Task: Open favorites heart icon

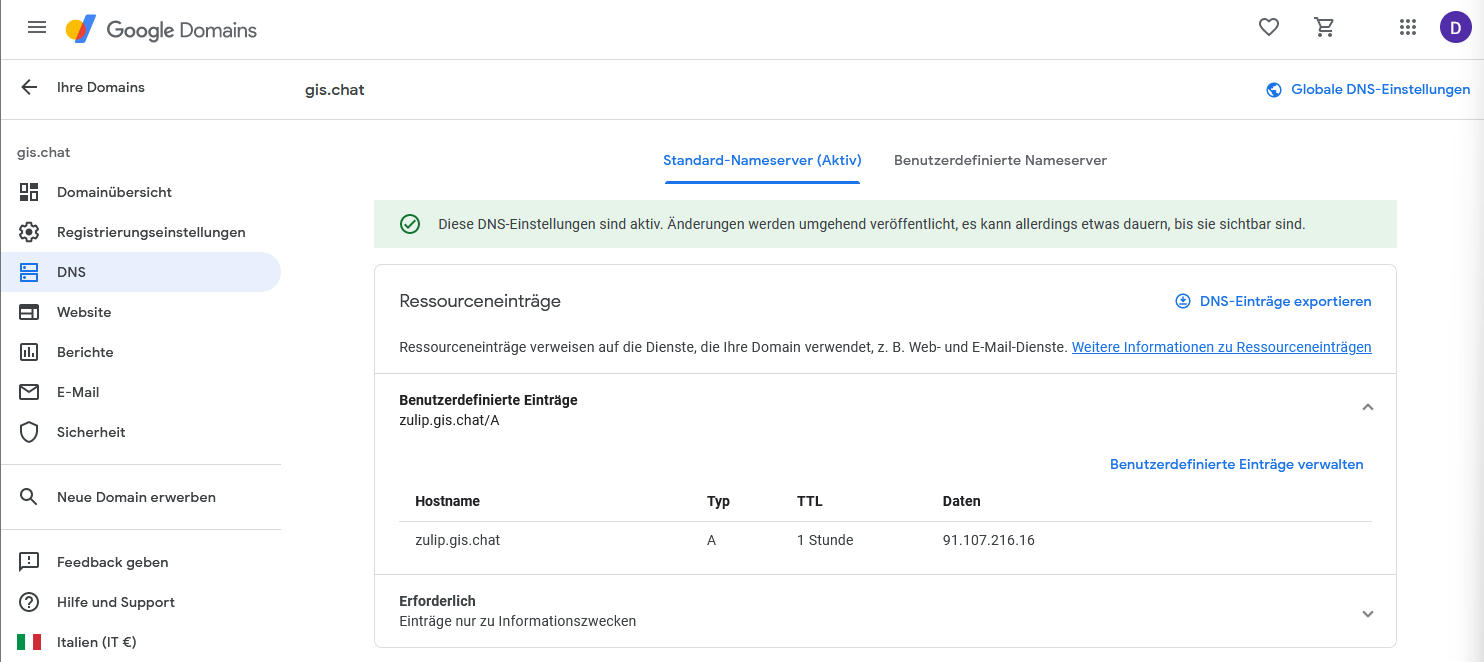Action: pyautogui.click(x=1269, y=28)
